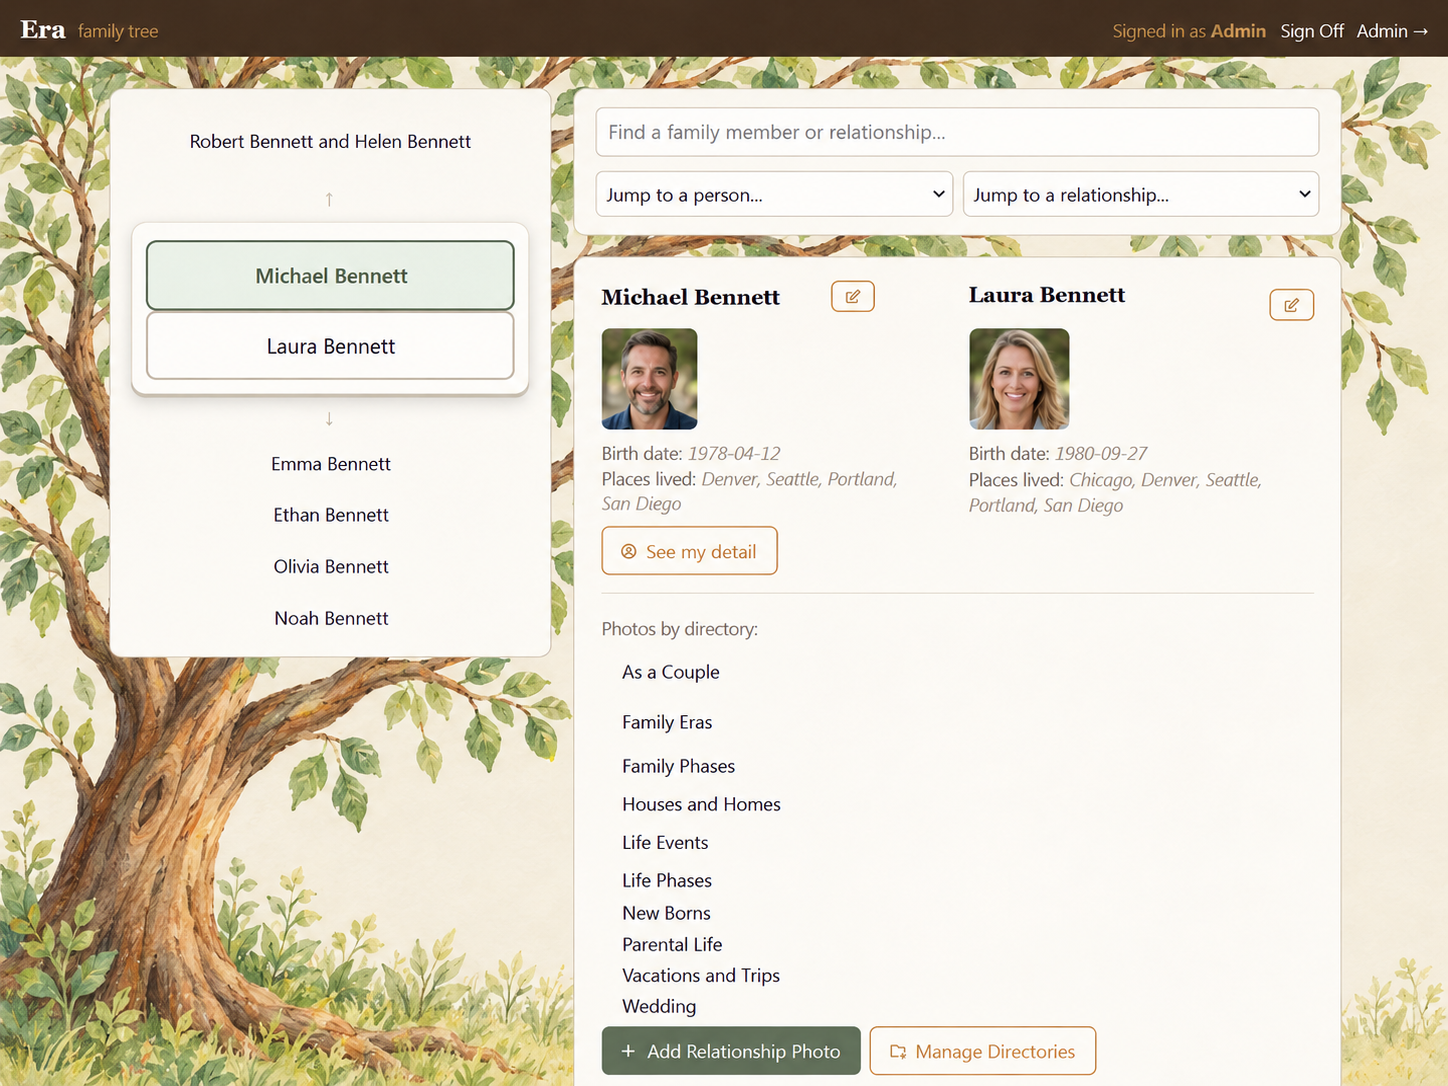Open the Wedding photo directory
This screenshot has height=1086, width=1448.
pyautogui.click(x=659, y=1006)
